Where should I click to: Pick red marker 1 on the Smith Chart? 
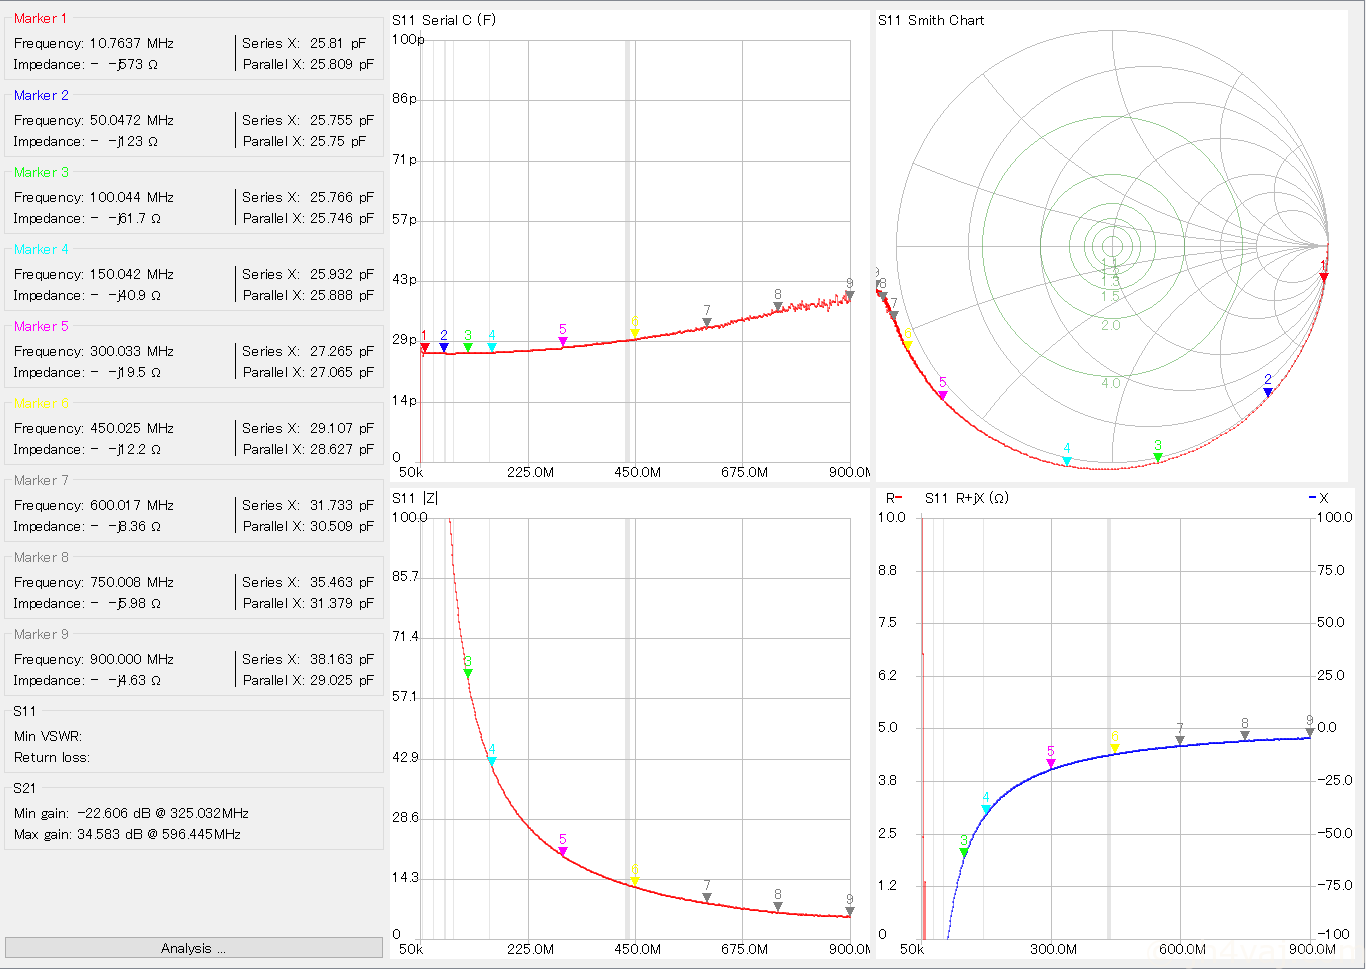click(x=1324, y=277)
